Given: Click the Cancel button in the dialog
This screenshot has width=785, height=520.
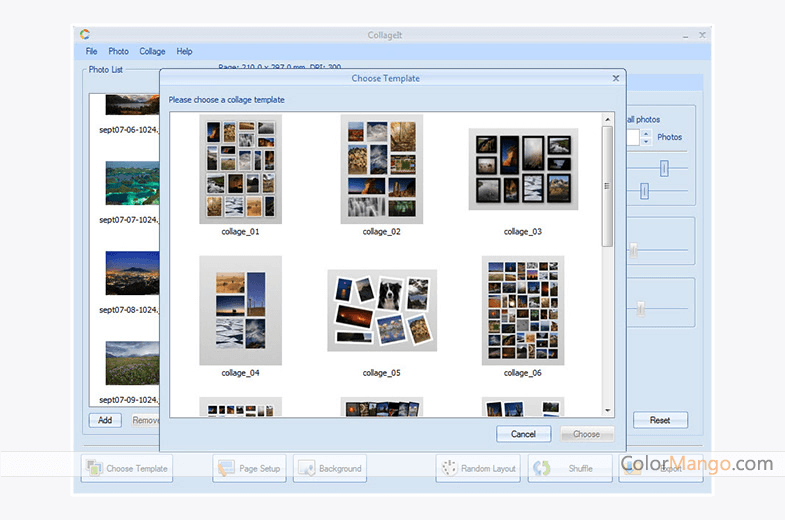Looking at the screenshot, I should point(523,434).
